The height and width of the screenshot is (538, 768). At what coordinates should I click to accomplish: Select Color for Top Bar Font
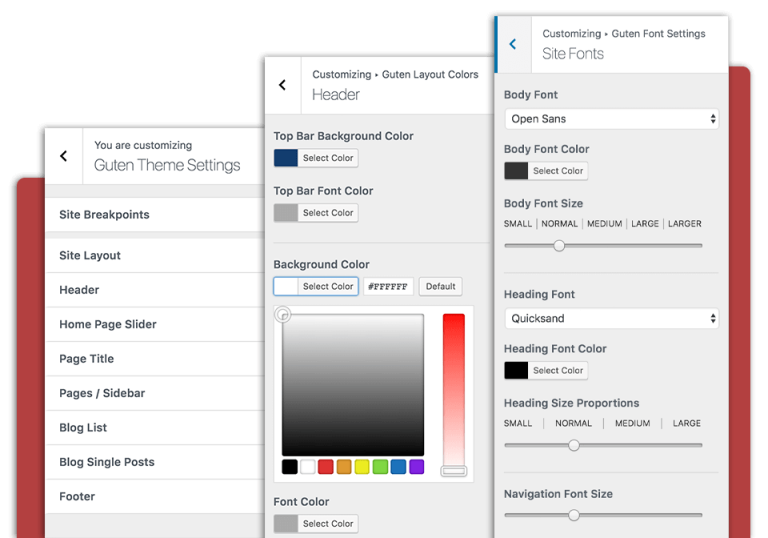click(x=328, y=213)
